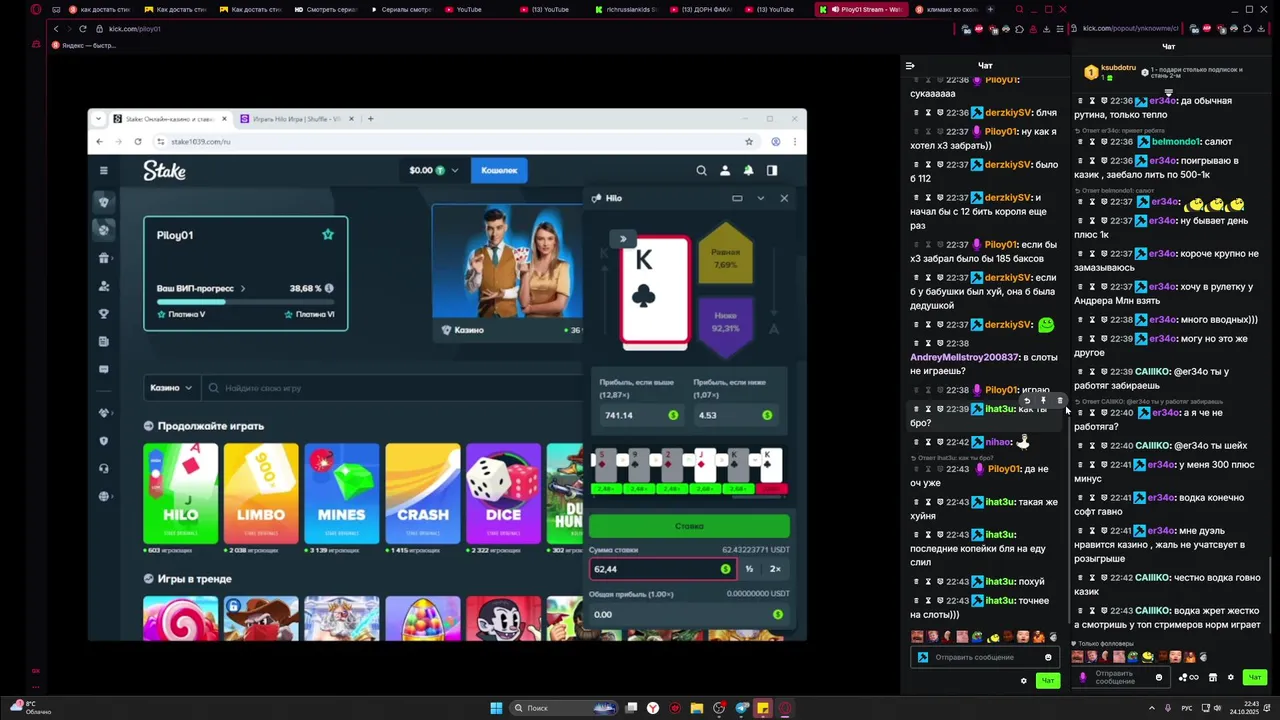
Task: Favorite Piloy01 VIP card star
Action: click(327, 234)
